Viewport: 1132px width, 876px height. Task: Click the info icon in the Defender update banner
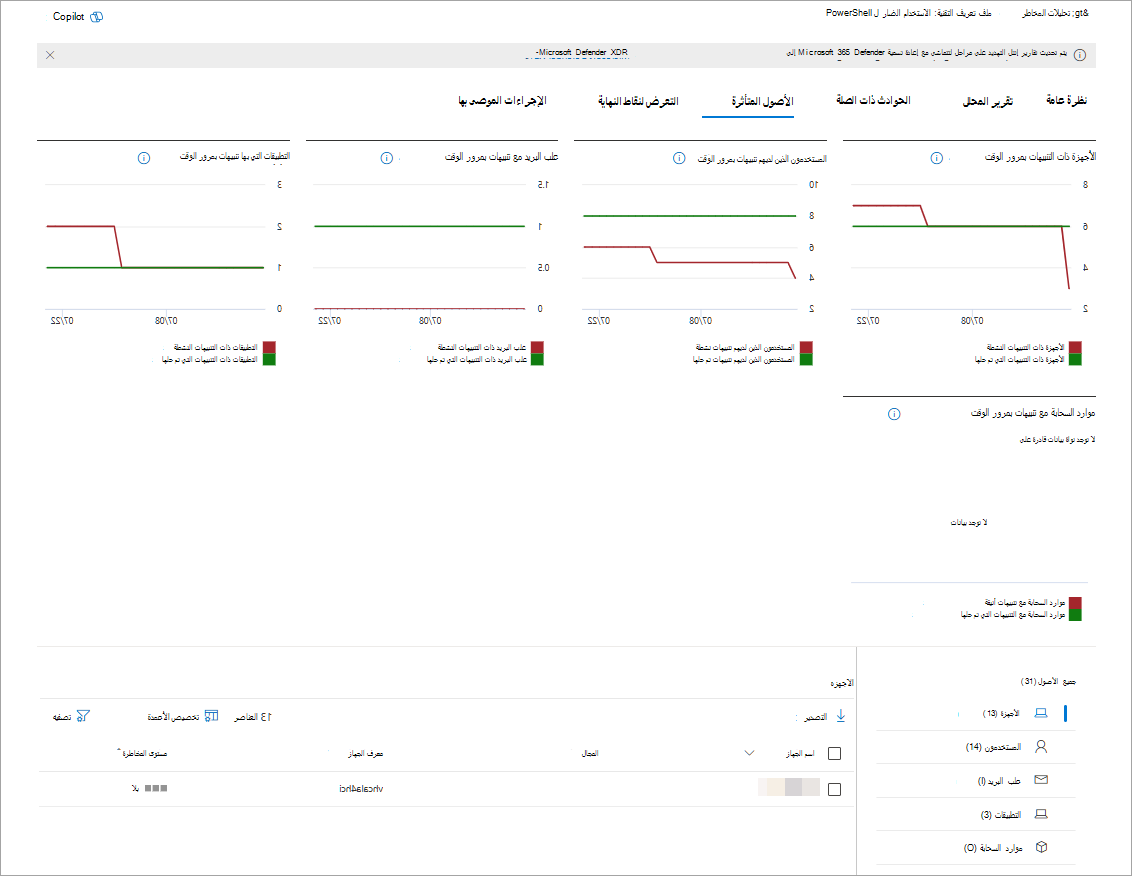point(1079,55)
